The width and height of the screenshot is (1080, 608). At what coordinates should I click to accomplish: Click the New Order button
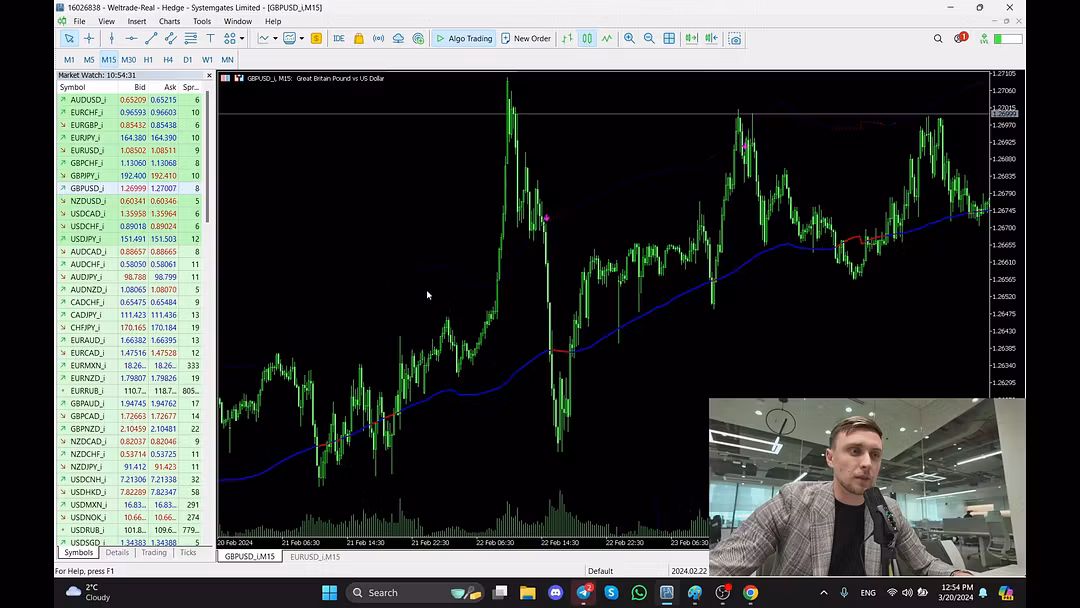[526, 39]
